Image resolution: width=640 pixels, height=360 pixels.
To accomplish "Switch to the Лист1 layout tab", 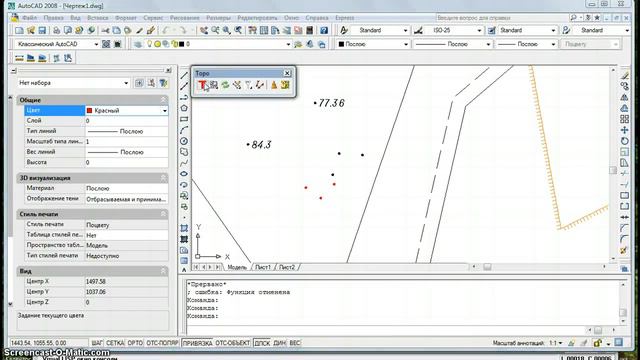I will [x=263, y=267].
